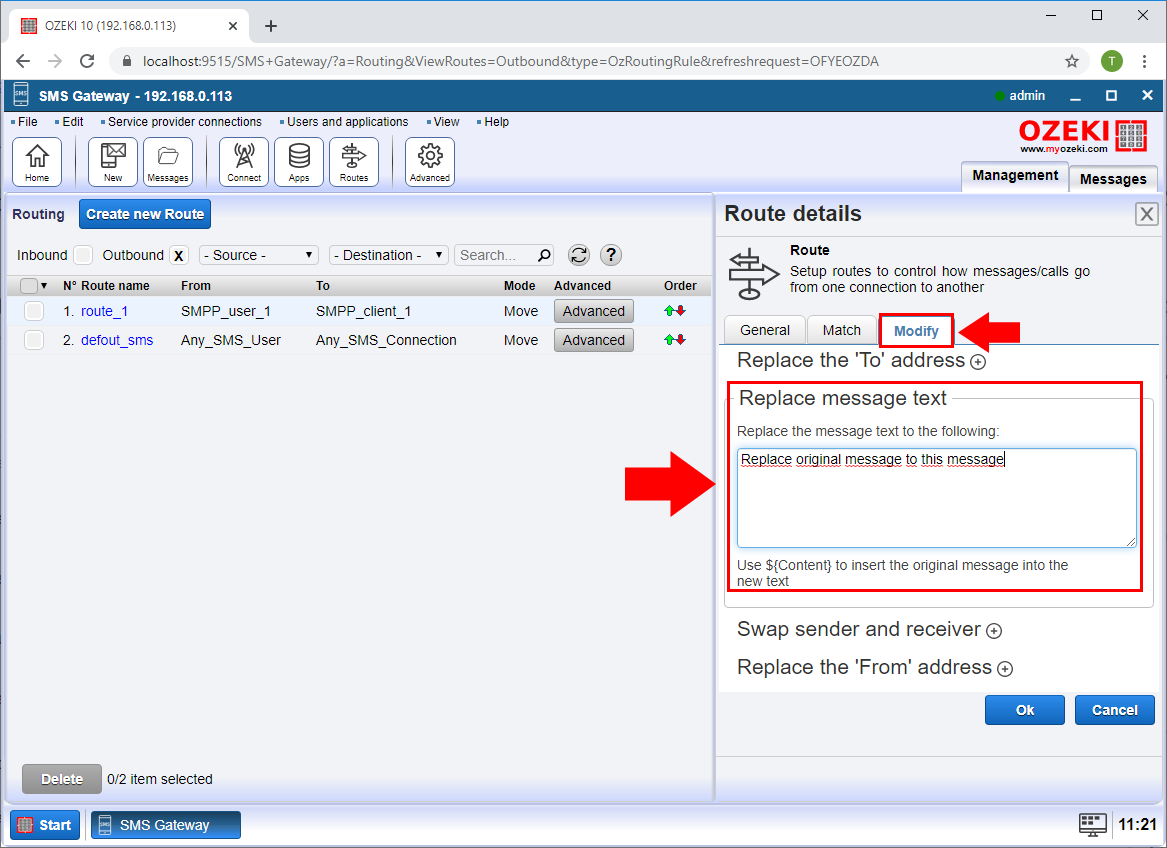Reload the browser page
The image size is (1167, 848).
point(87,61)
